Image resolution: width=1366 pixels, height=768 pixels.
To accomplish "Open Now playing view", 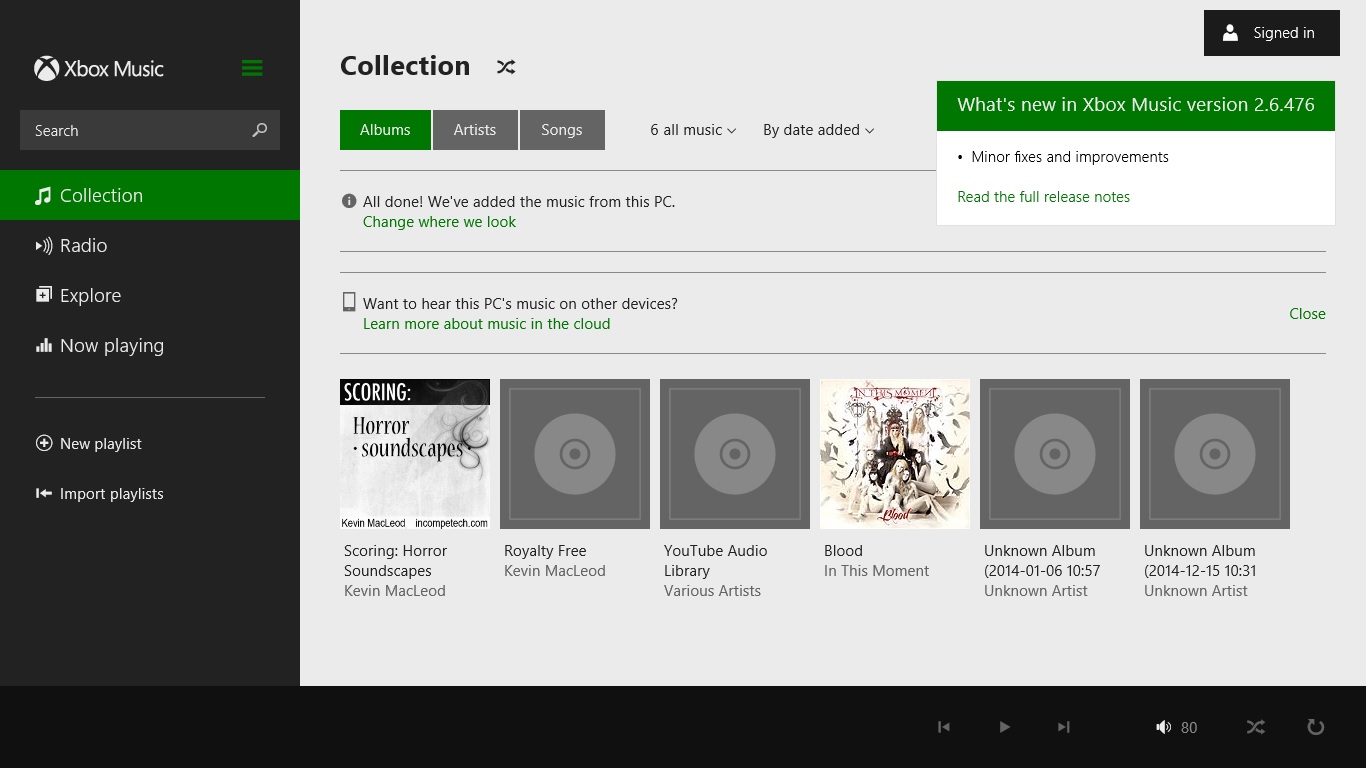I will point(150,345).
